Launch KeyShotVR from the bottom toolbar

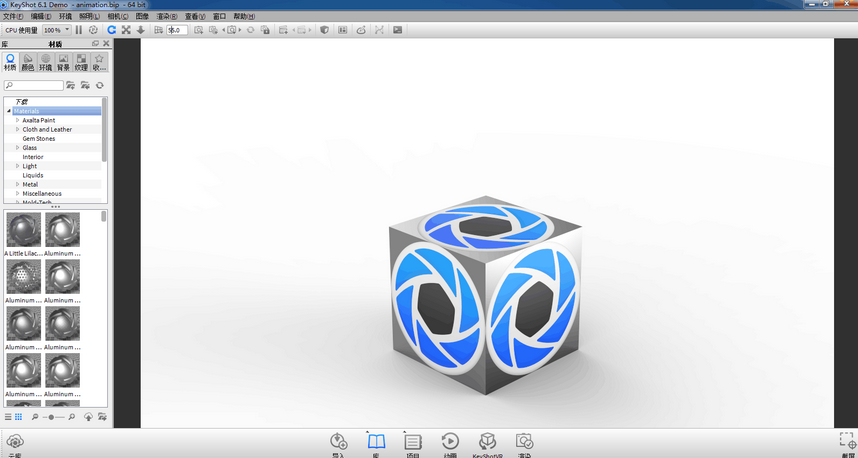click(x=487, y=441)
